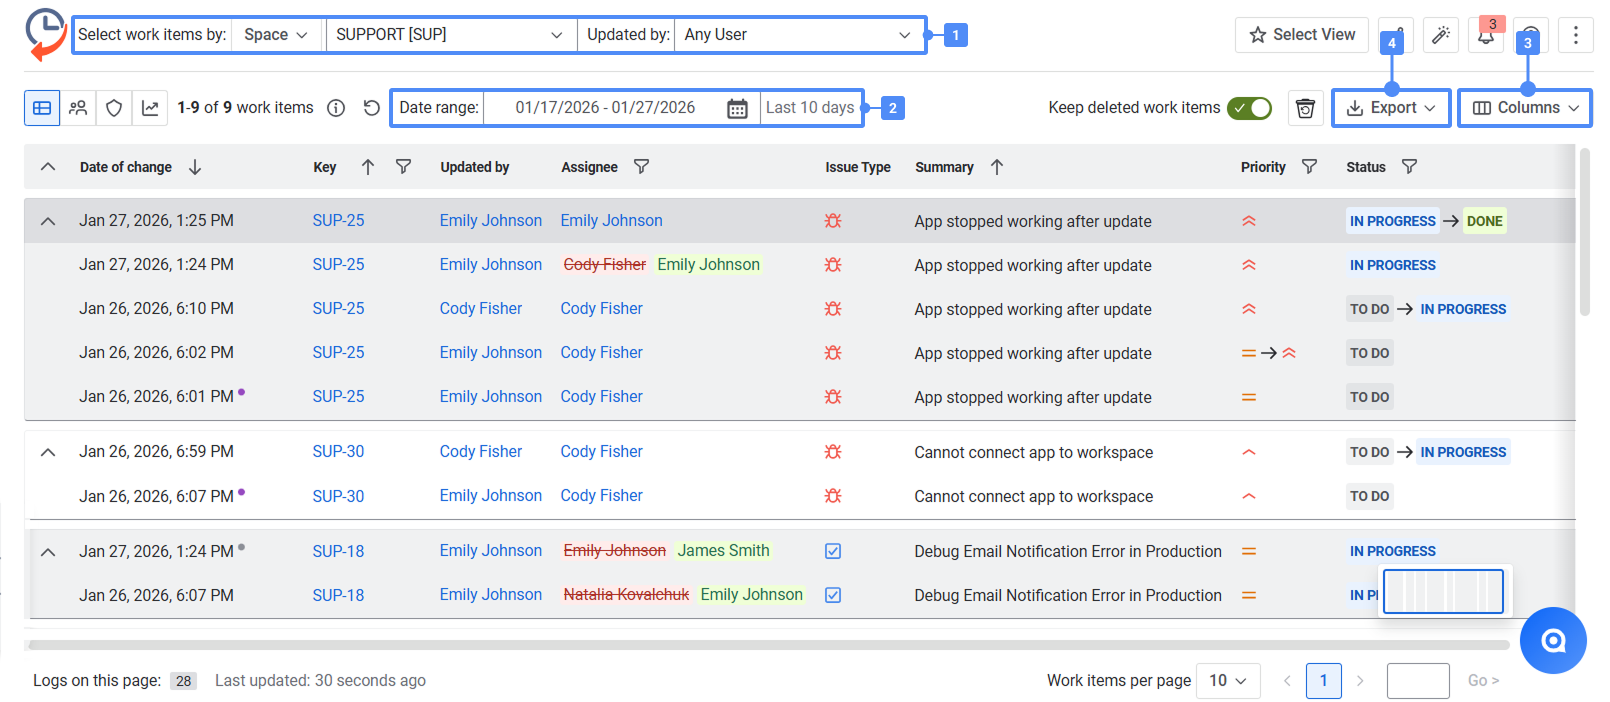Click Last 10 days quick range
The height and width of the screenshot is (702, 1610).
810,108
